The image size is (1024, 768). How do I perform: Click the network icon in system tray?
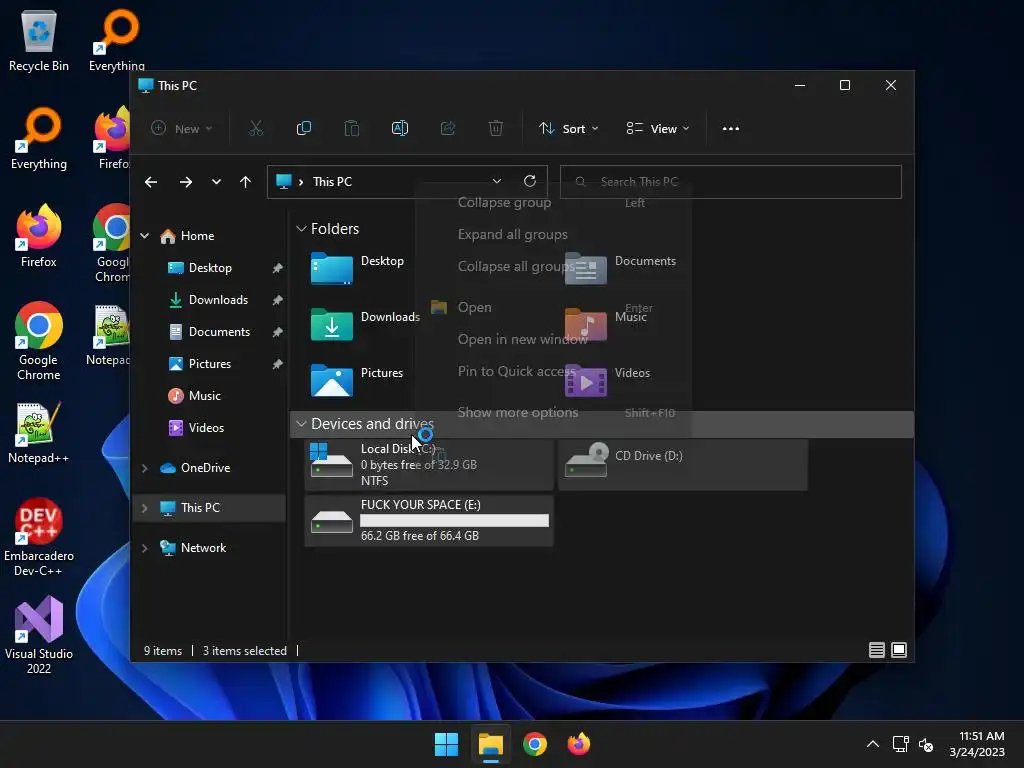point(901,744)
